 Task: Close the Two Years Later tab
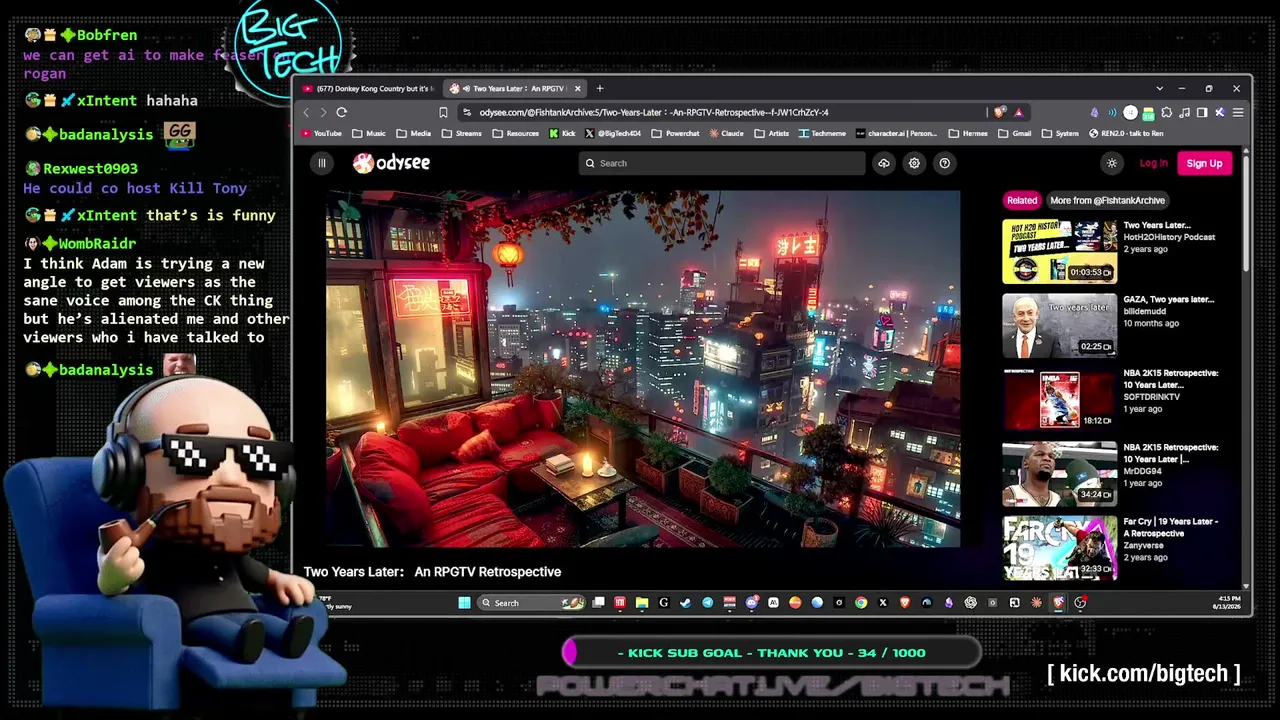click(x=577, y=88)
